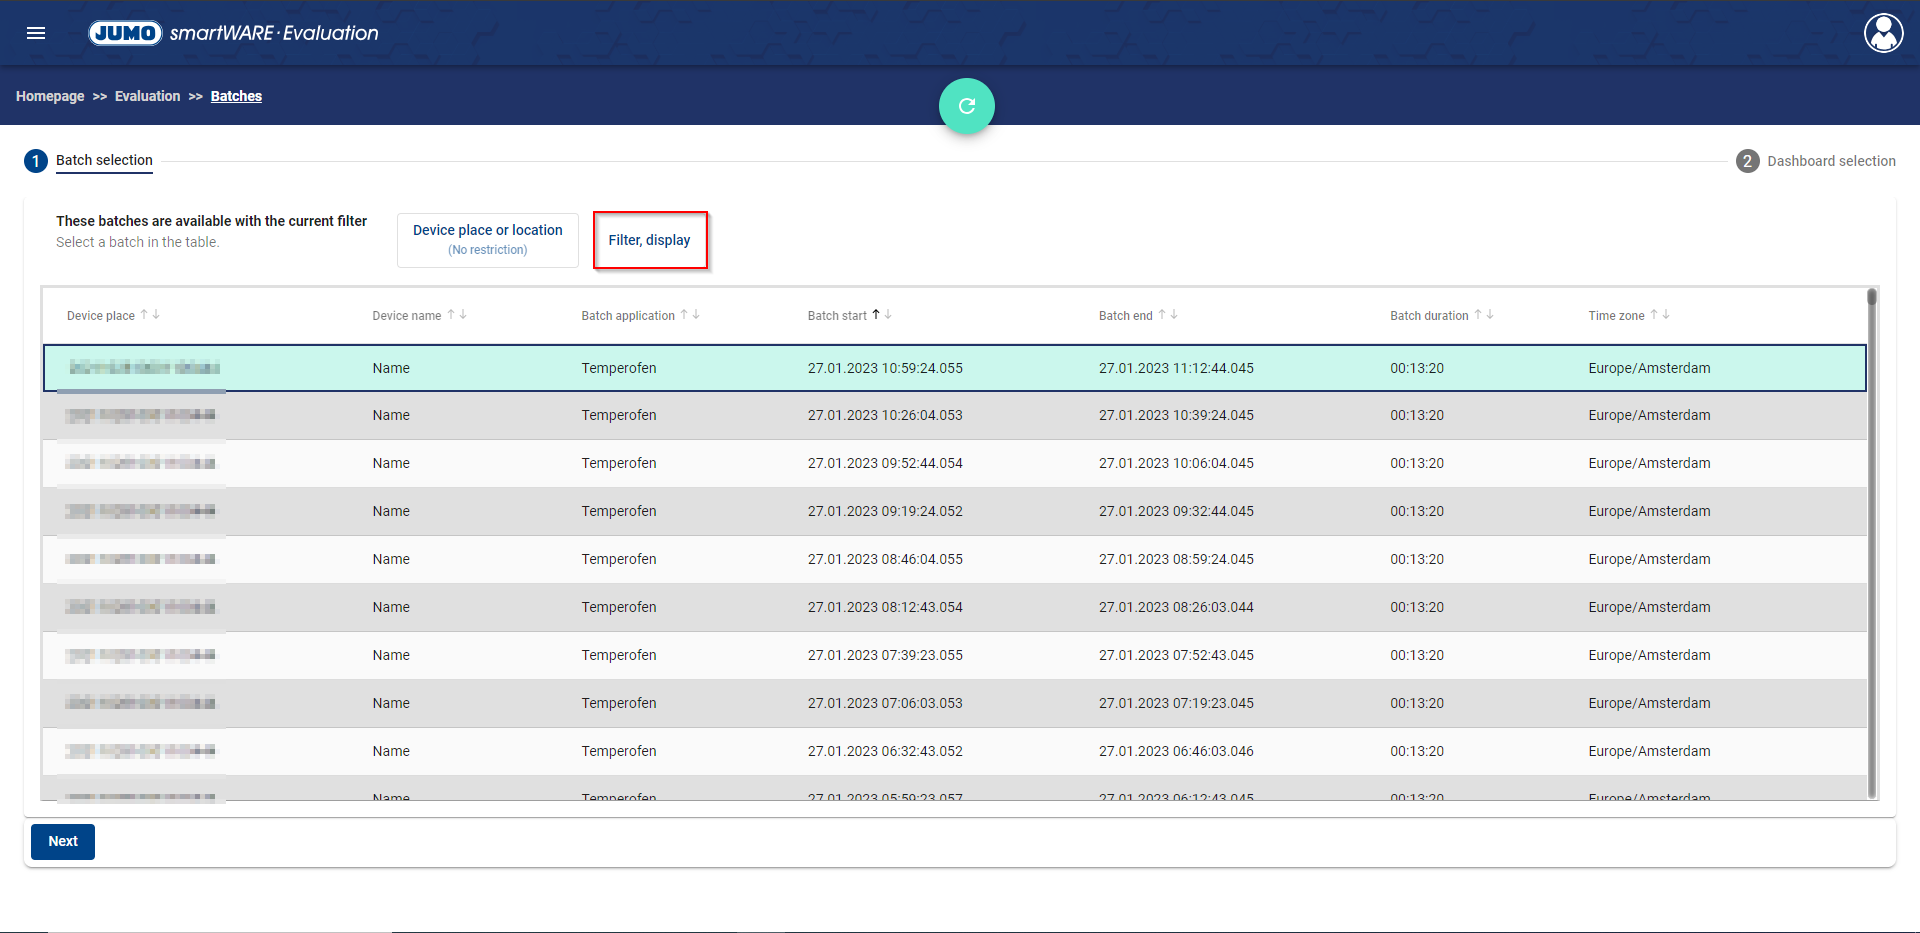The width and height of the screenshot is (1920, 933).
Task: Open Device place or location filter
Action: tap(488, 240)
